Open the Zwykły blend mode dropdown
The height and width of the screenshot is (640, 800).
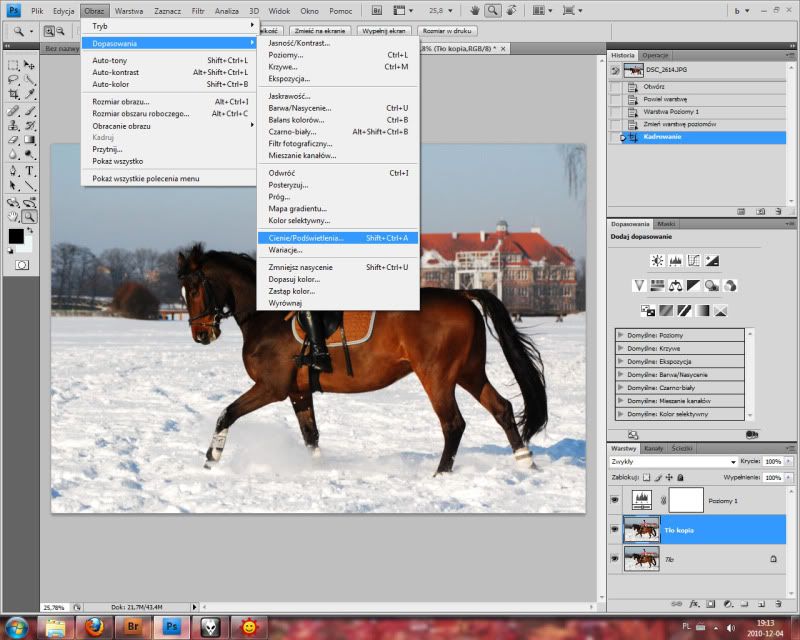[x=673, y=462]
